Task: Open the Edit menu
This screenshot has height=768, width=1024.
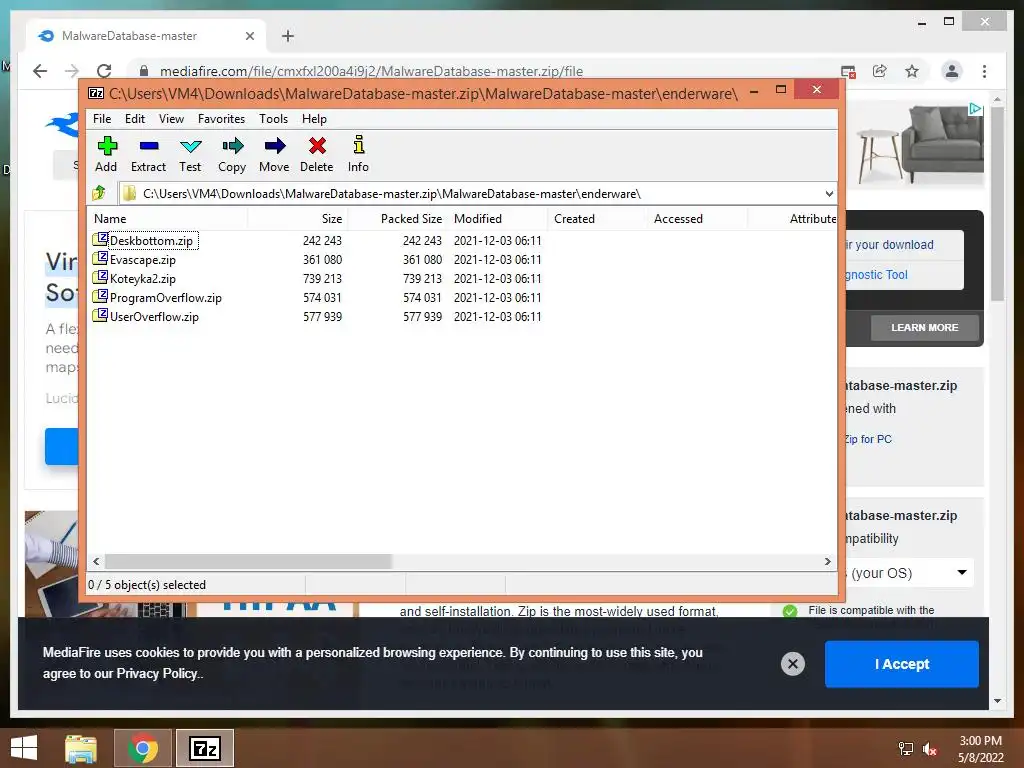Action: click(x=135, y=119)
